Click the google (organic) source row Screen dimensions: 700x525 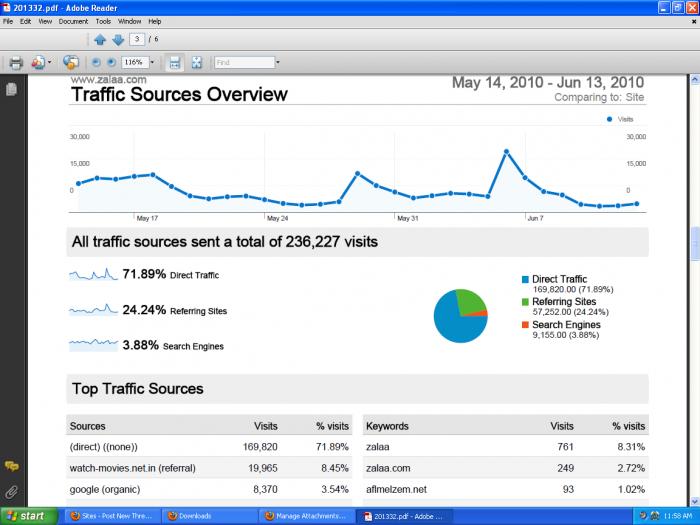(x=209, y=489)
